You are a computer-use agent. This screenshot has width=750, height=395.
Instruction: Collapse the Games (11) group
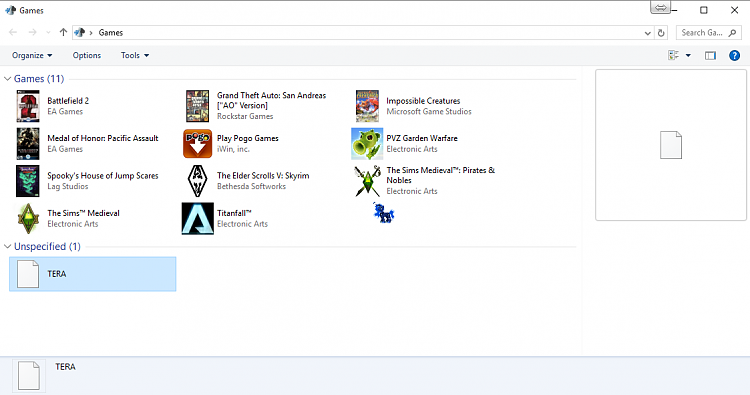7,78
